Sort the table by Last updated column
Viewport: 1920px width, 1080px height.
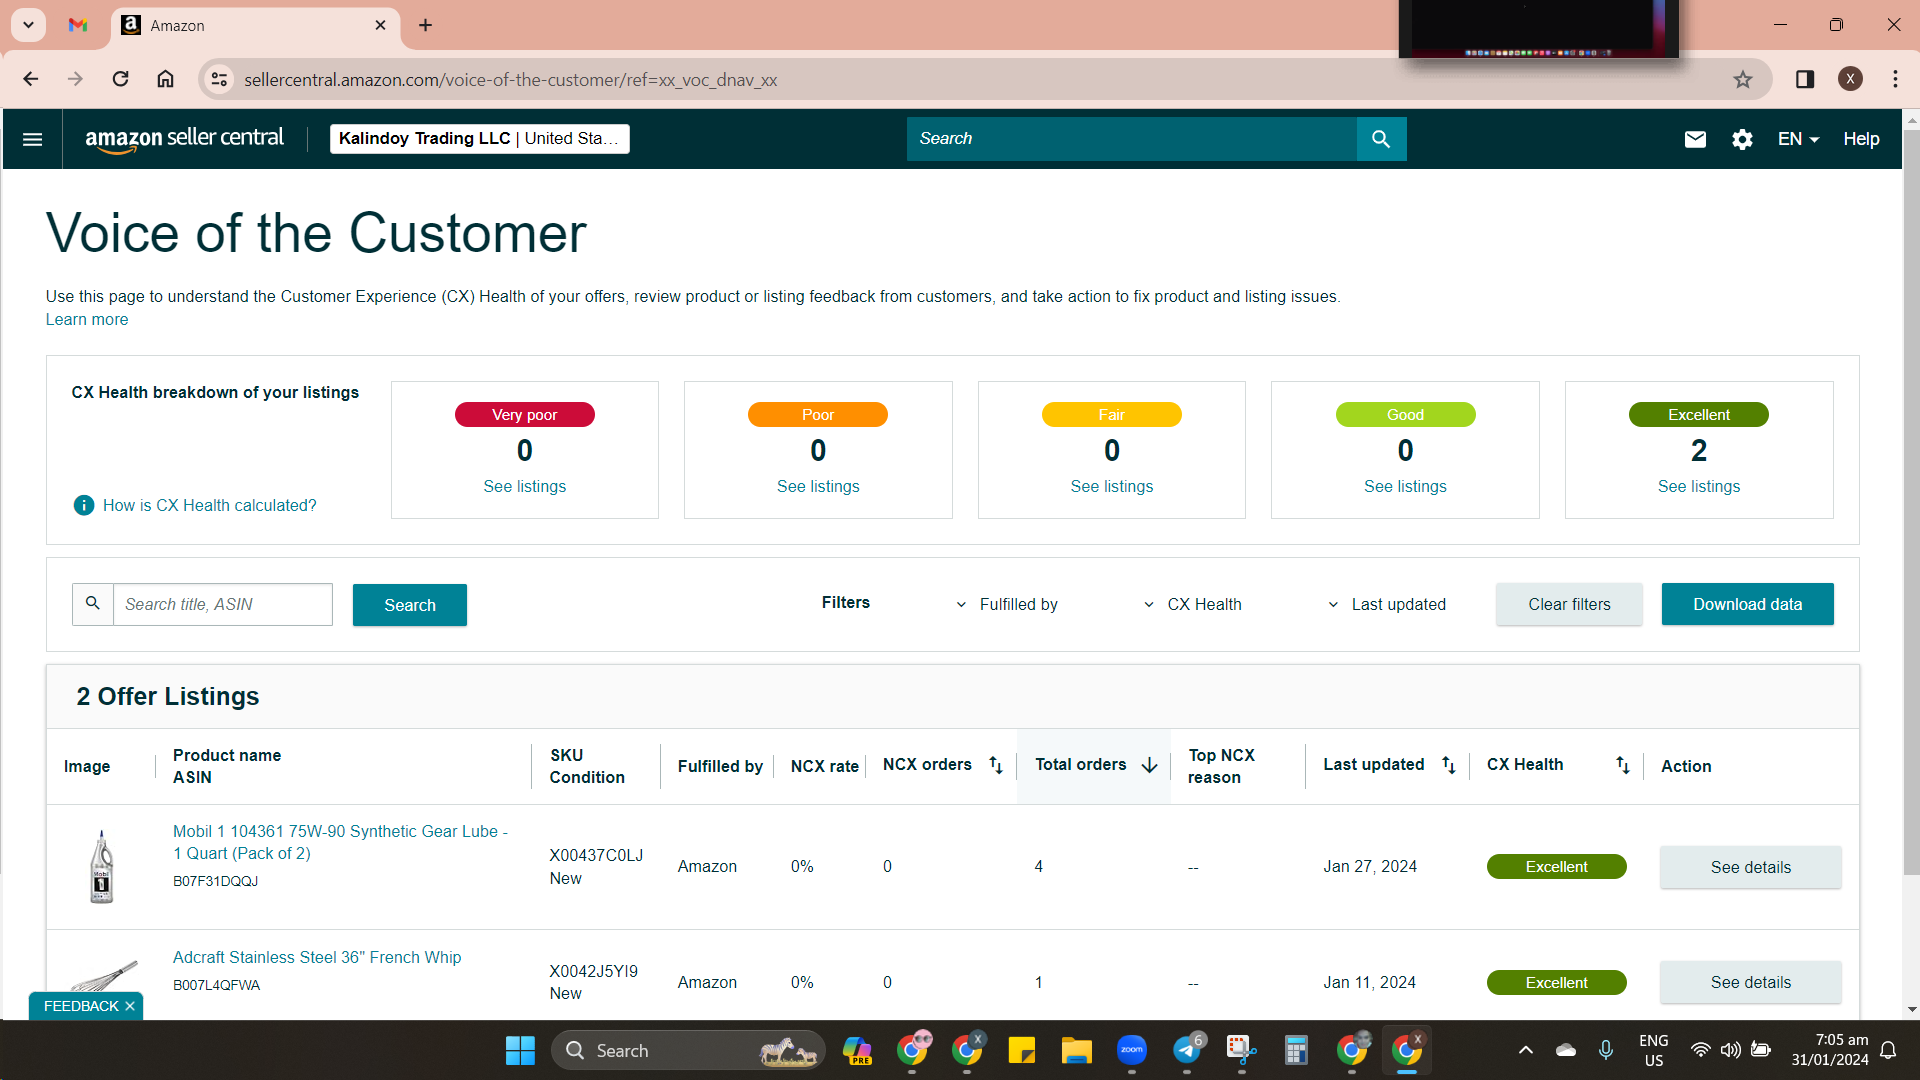click(x=1448, y=765)
